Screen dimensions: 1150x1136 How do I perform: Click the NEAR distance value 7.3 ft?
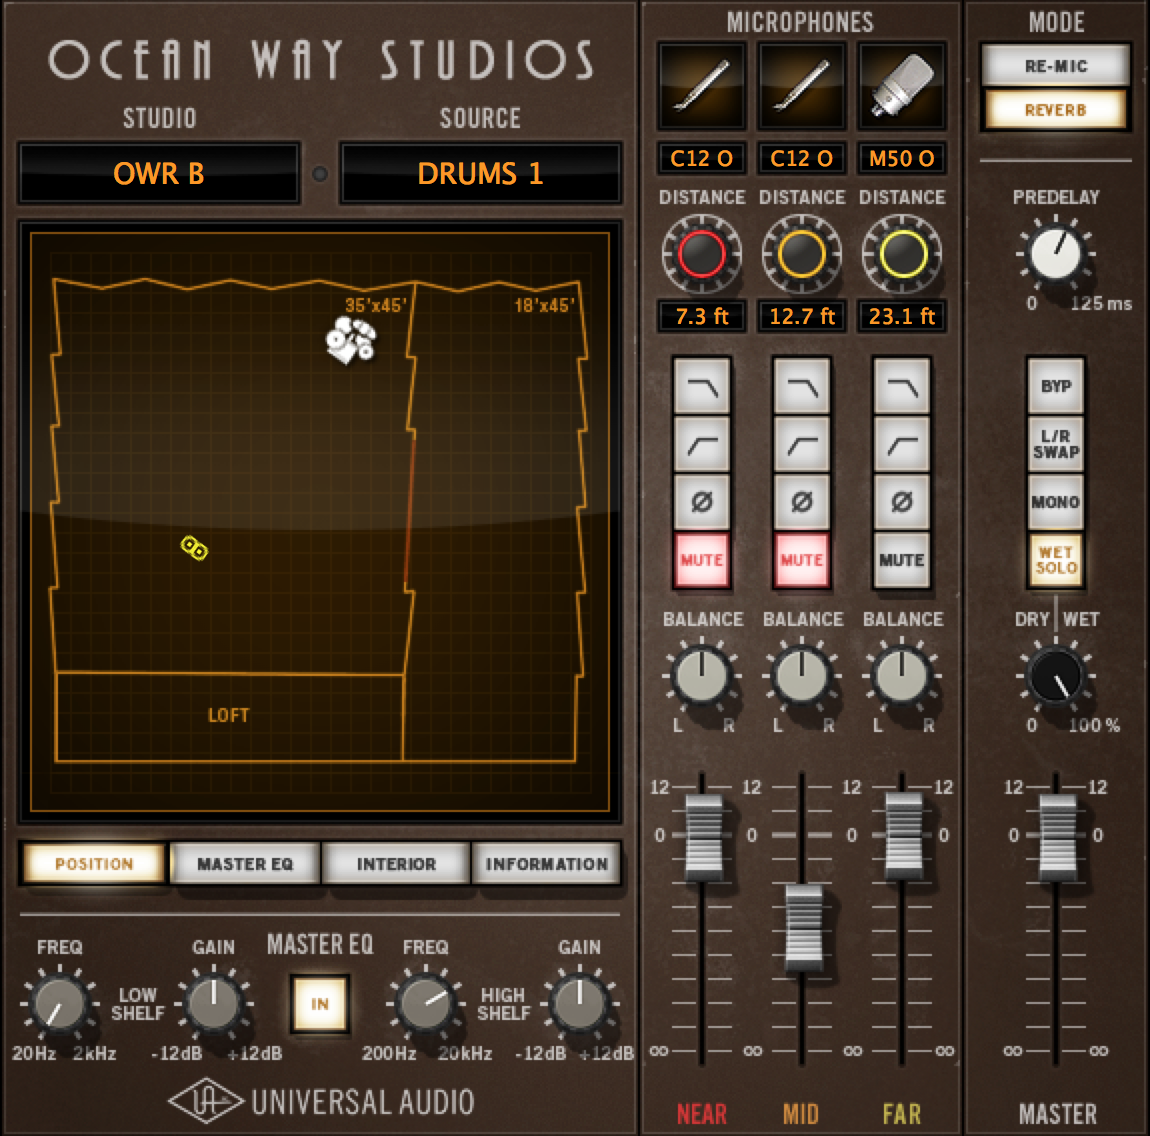pos(702,316)
